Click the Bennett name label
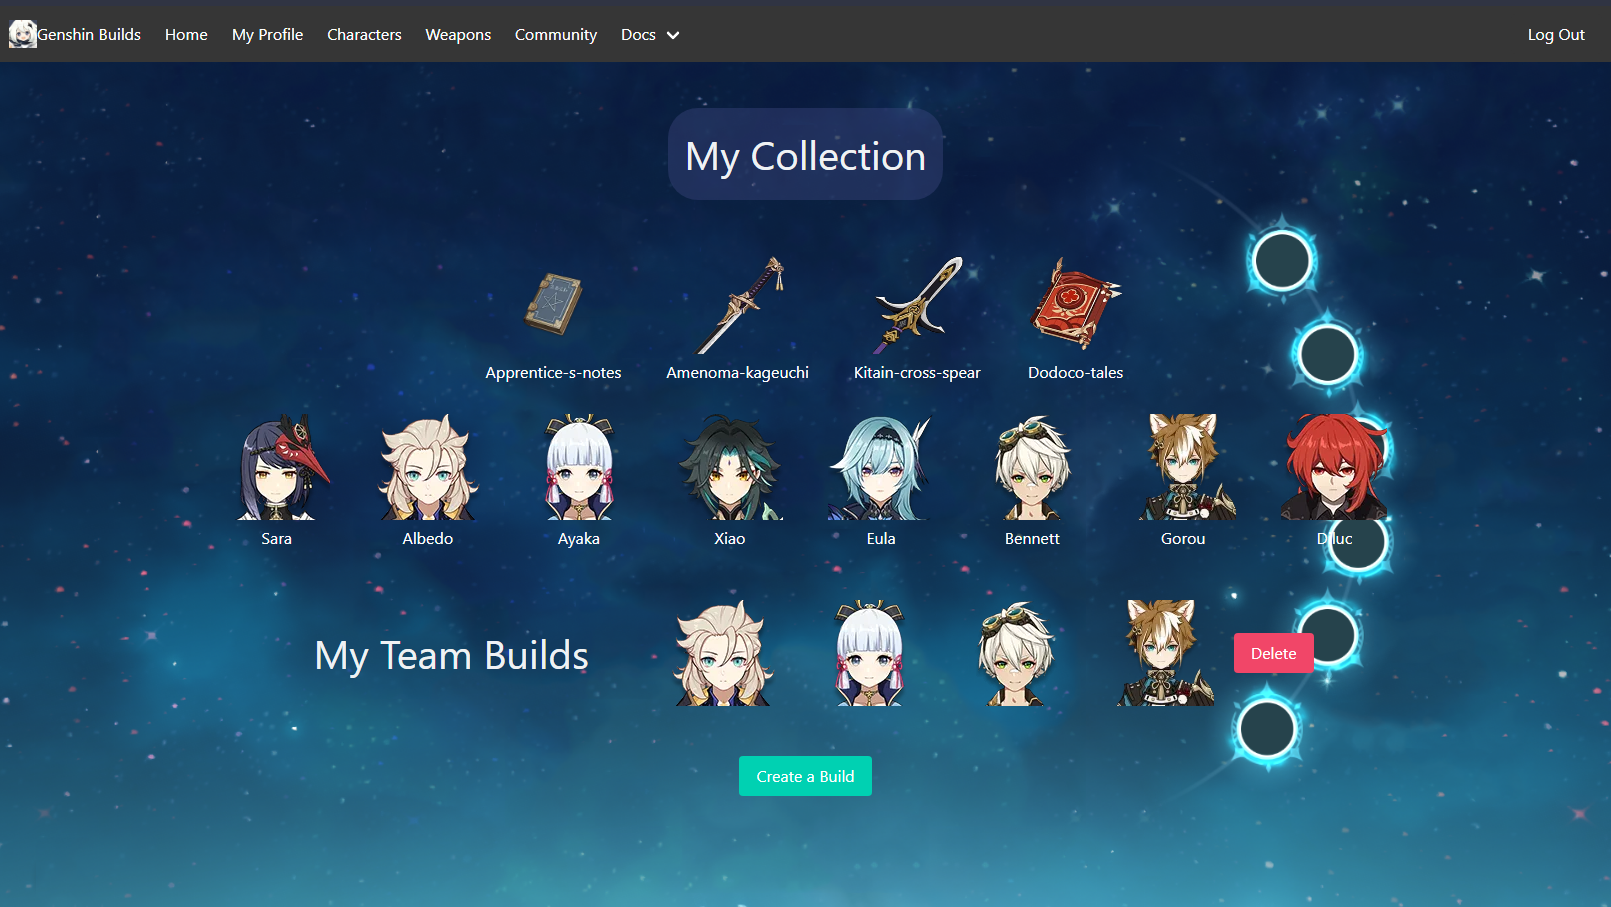 click(x=1032, y=538)
